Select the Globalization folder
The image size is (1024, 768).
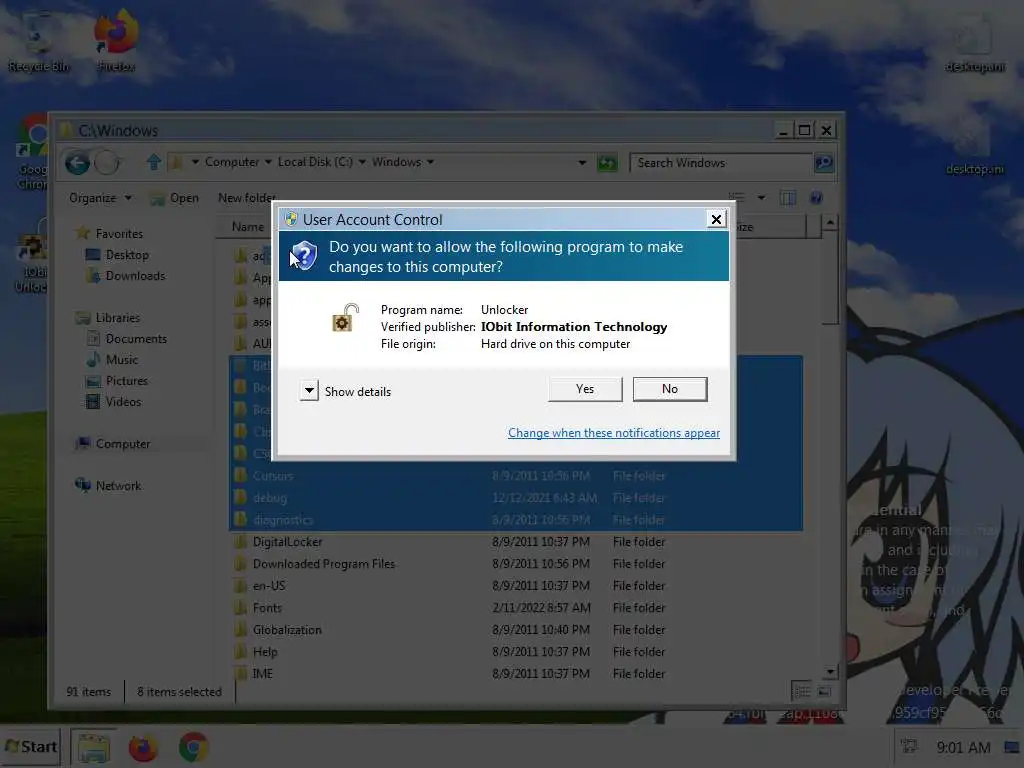[516, 630]
